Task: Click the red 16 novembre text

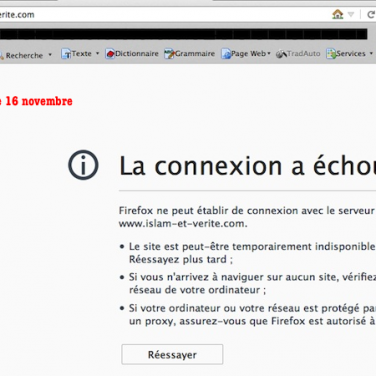Action: tap(39, 101)
